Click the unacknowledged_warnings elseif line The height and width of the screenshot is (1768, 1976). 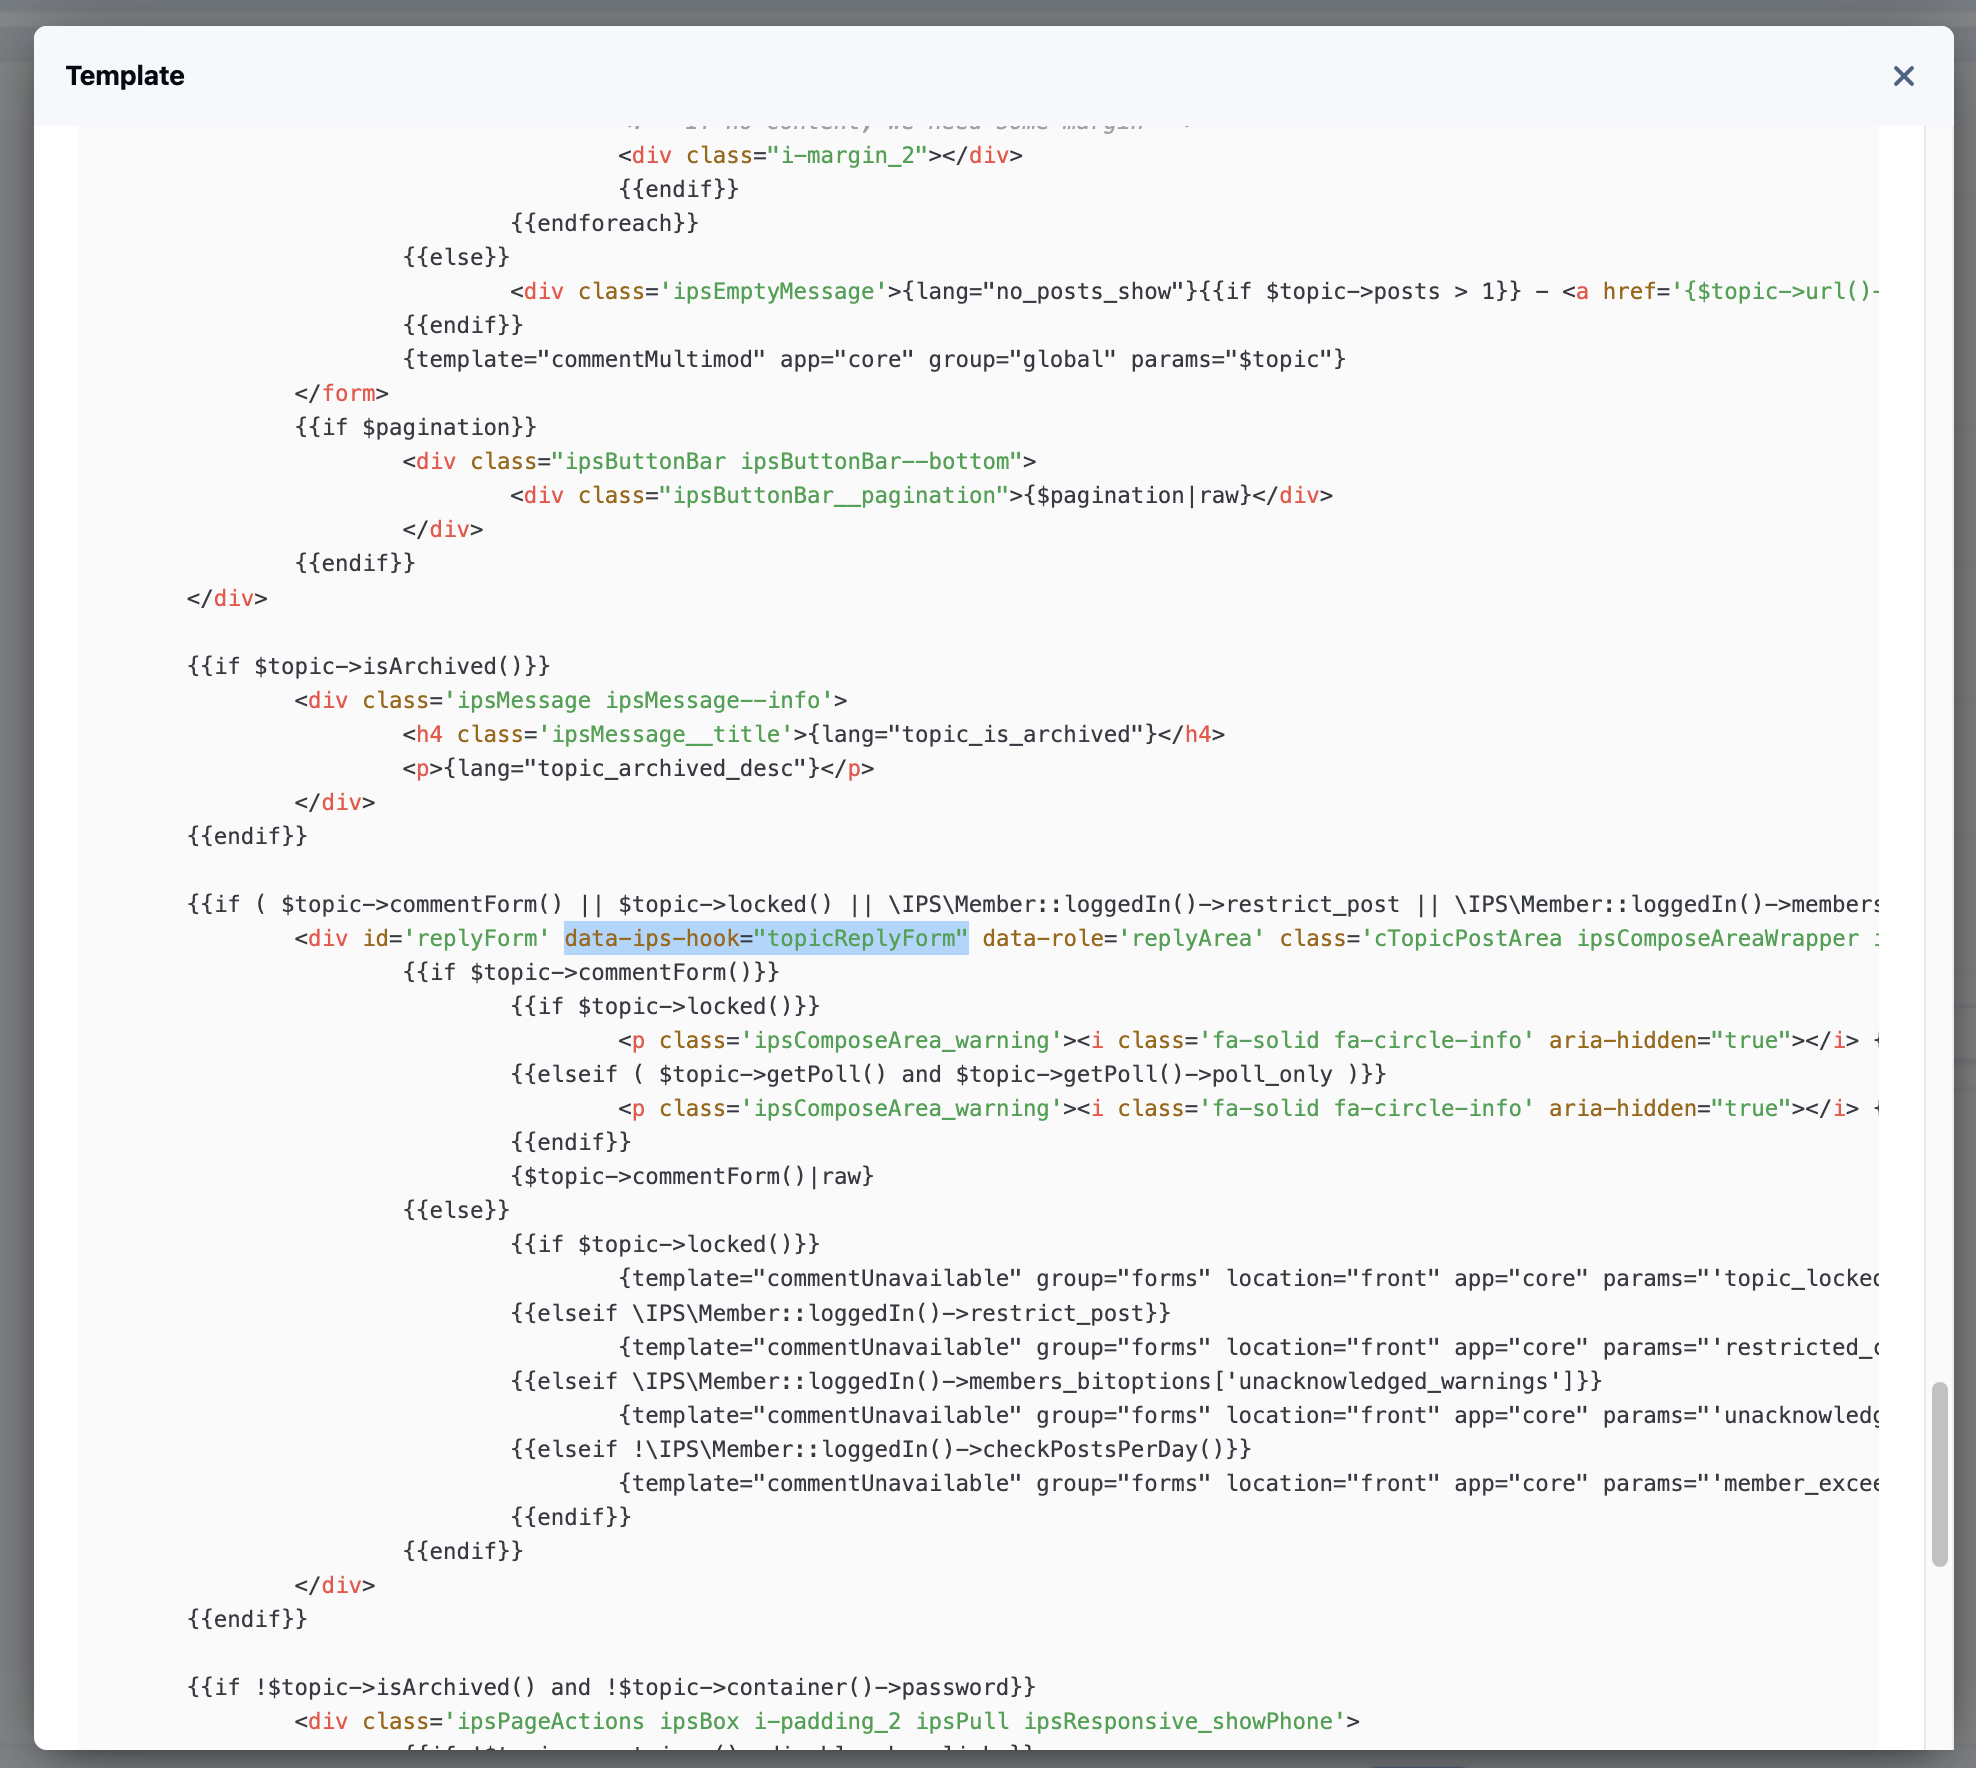point(1056,1381)
